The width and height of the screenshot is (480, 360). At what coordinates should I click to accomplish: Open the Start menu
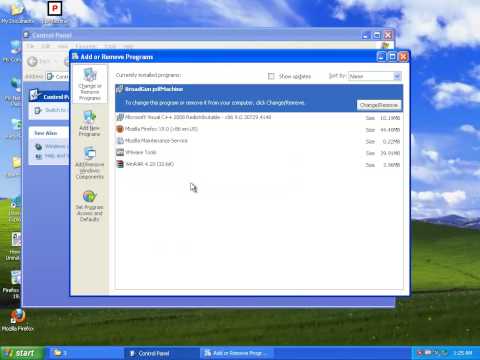pyautogui.click(x=22, y=353)
